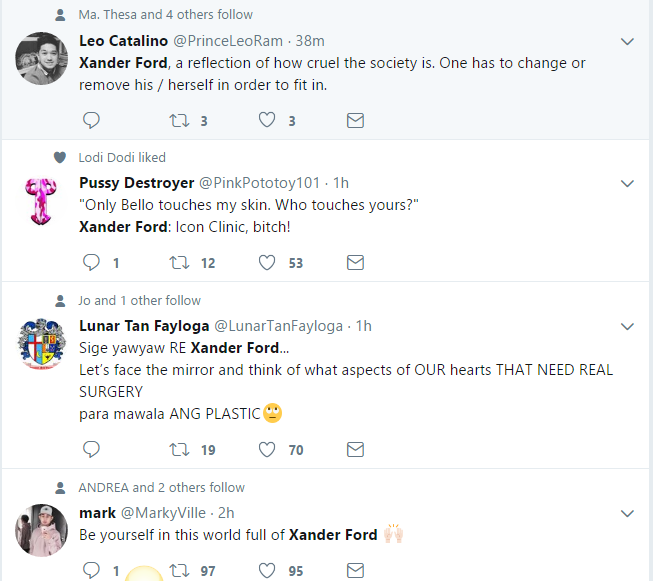This screenshot has height=581, width=653.
Task: Open the dropdown on Lunar Tan Fayloga's tweet
Action: tap(627, 326)
